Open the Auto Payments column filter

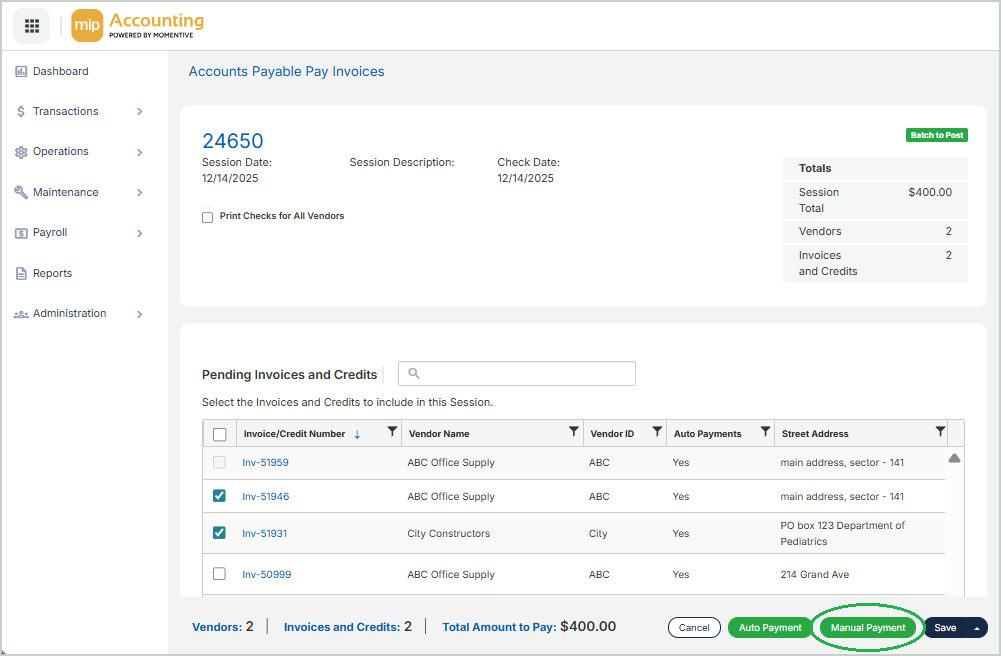(765, 432)
